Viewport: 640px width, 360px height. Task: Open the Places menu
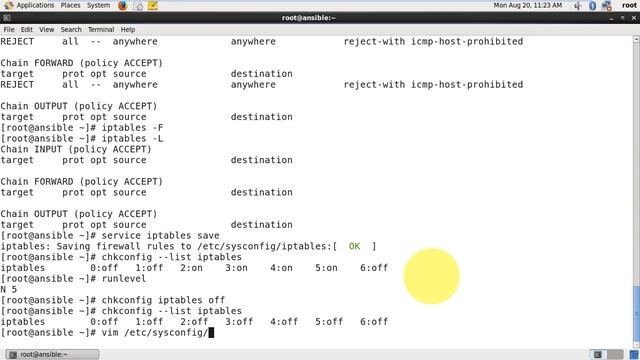pyautogui.click(x=70, y=5)
